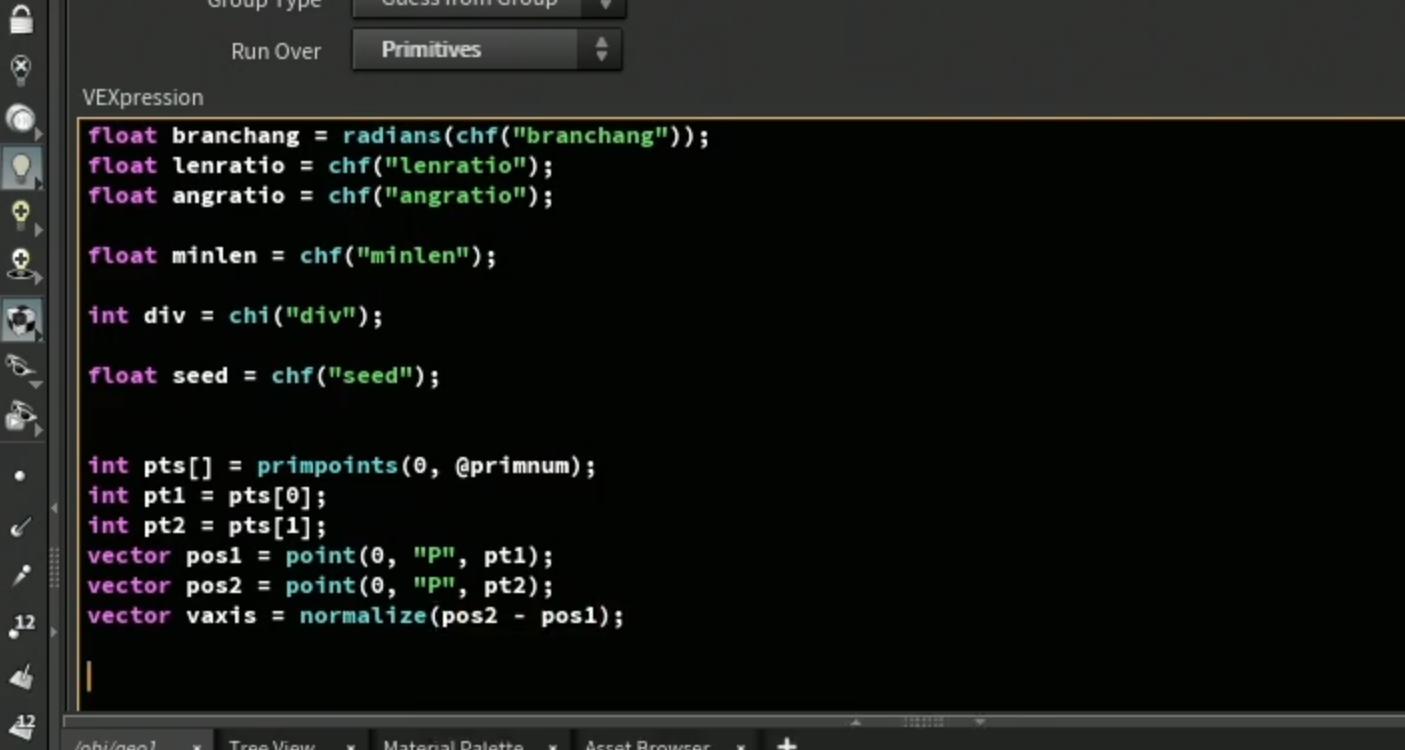Click the 'float seed' code line

coord(264,375)
